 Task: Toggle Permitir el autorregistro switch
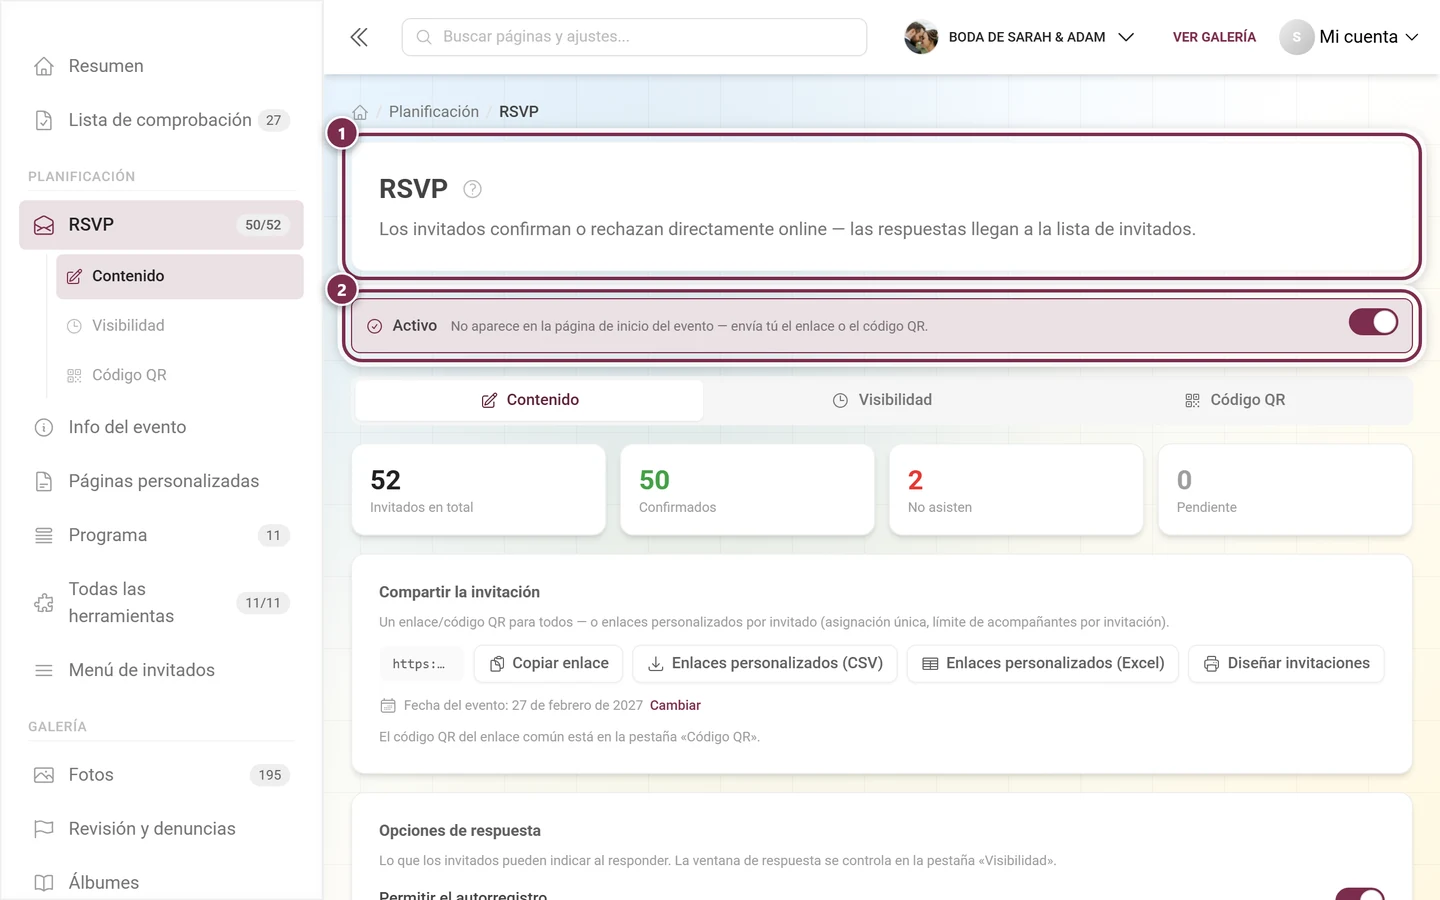click(1360, 893)
